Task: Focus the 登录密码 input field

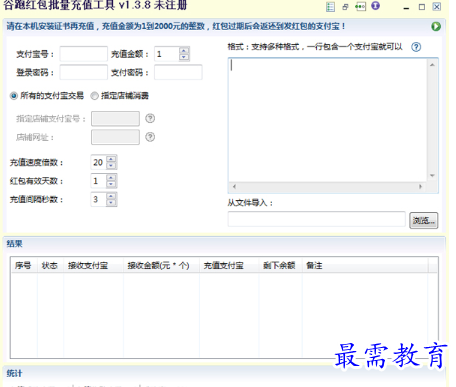Action: click(84, 72)
